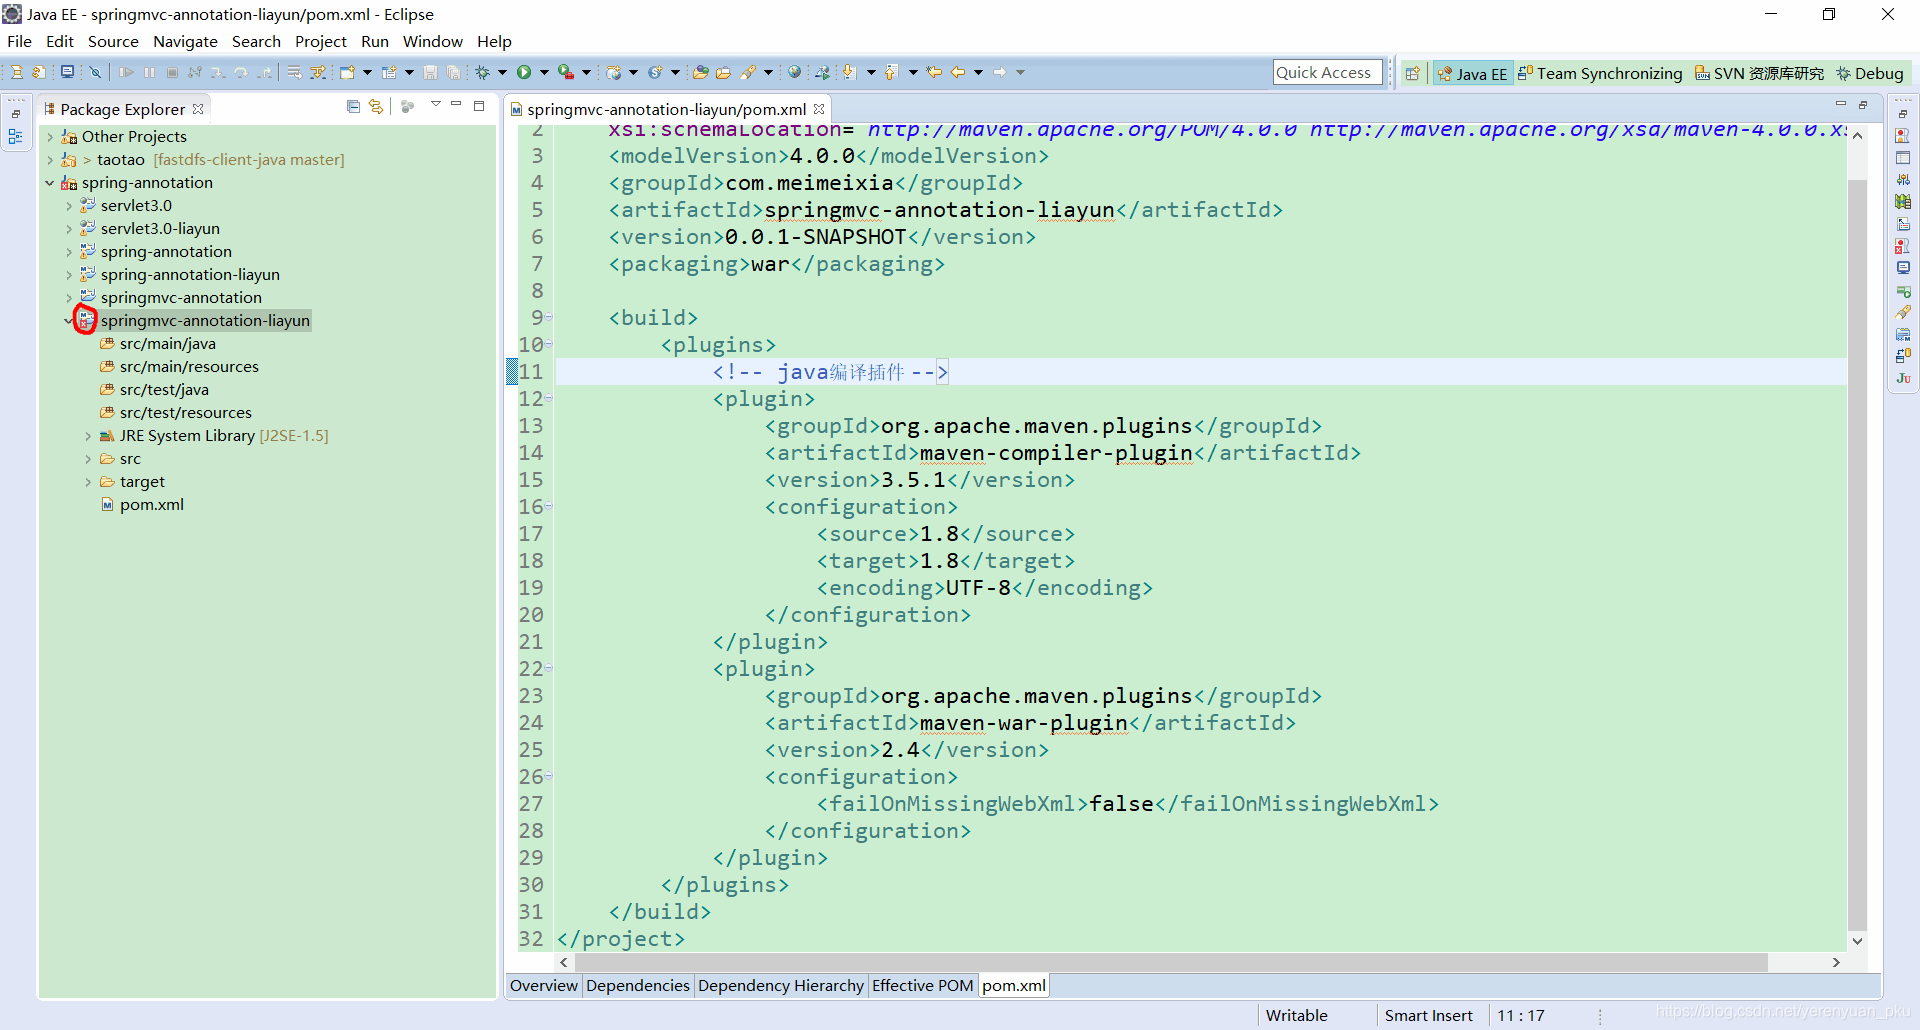Click Collapse All in Package Explorer
Viewport: 1920px width, 1030px height.
(x=353, y=106)
